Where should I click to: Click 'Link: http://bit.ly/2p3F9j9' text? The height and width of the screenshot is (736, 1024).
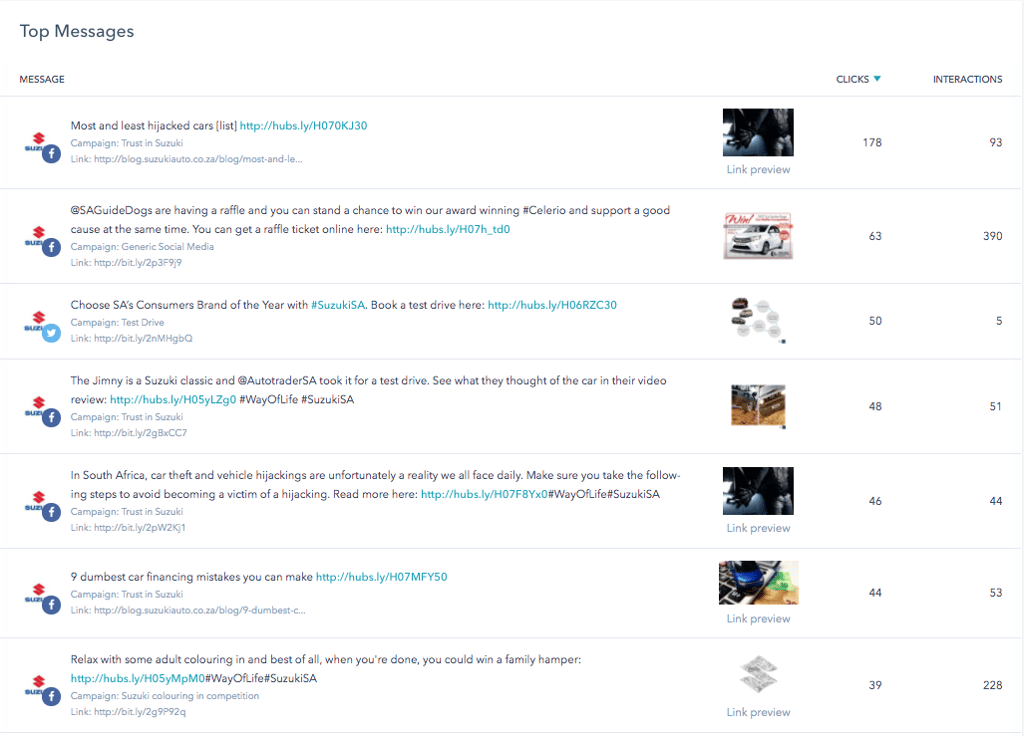point(126,263)
